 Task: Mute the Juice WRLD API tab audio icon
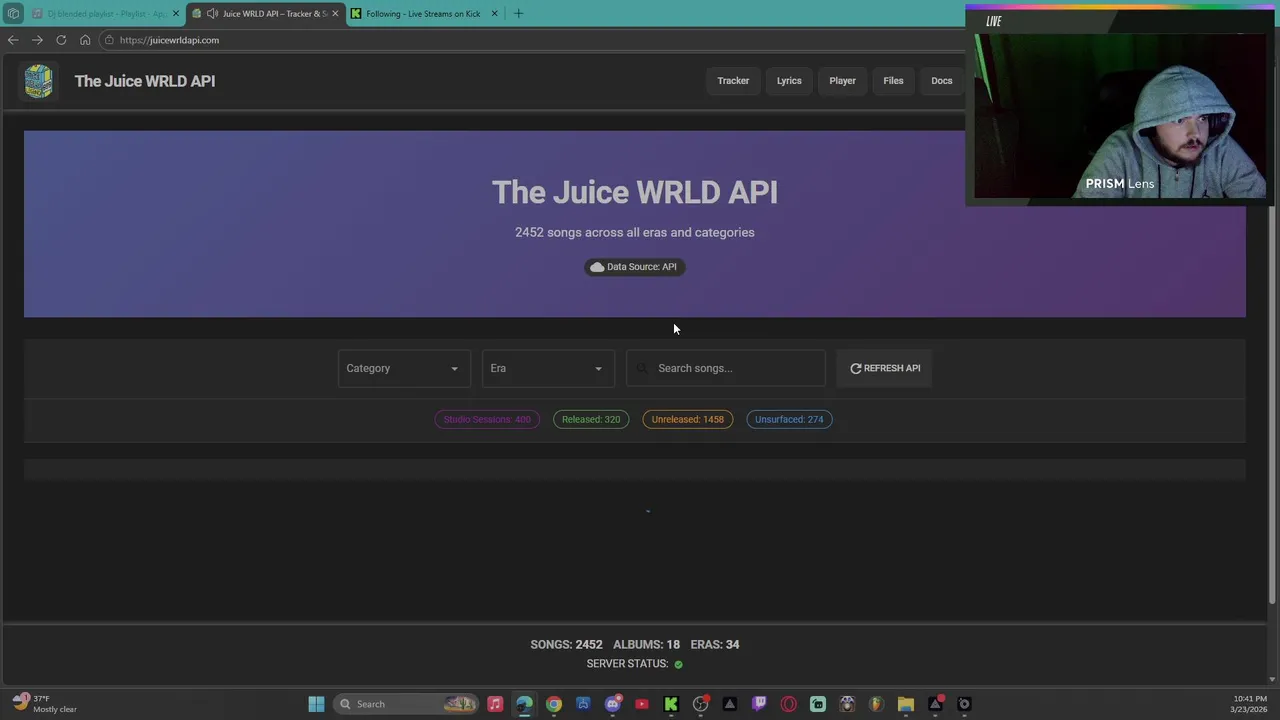click(x=212, y=14)
